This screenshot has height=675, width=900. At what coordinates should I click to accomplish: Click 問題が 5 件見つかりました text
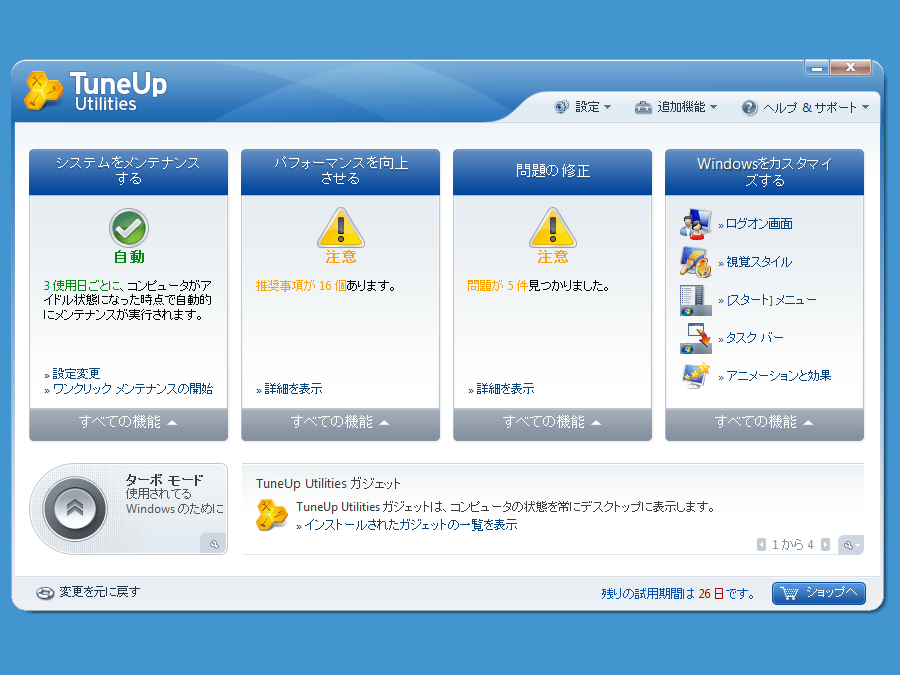tap(538, 286)
